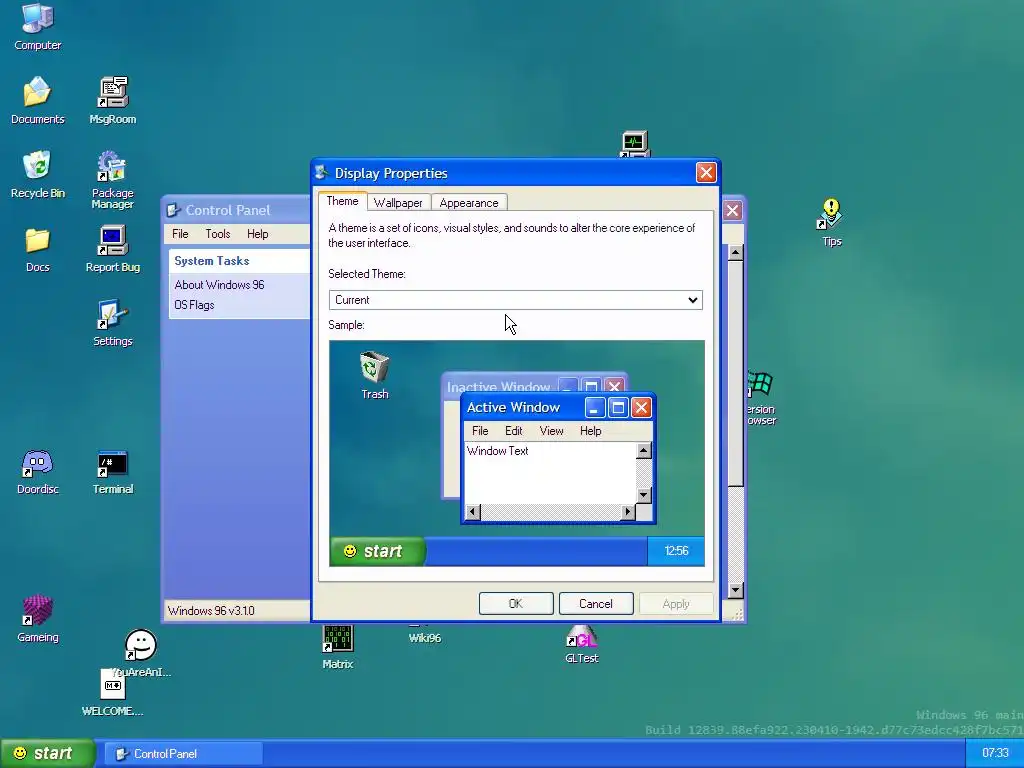Select the Control Panel taskbar button
Image resolution: width=1024 pixels, height=768 pixels.
pyautogui.click(x=185, y=754)
